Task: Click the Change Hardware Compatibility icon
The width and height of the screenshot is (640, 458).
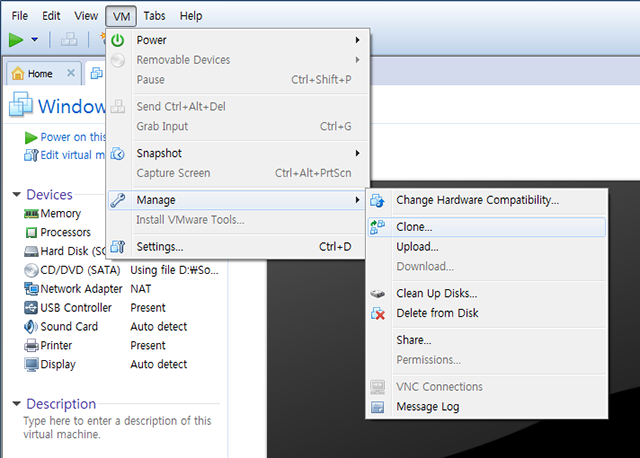Action: pyautogui.click(x=377, y=200)
